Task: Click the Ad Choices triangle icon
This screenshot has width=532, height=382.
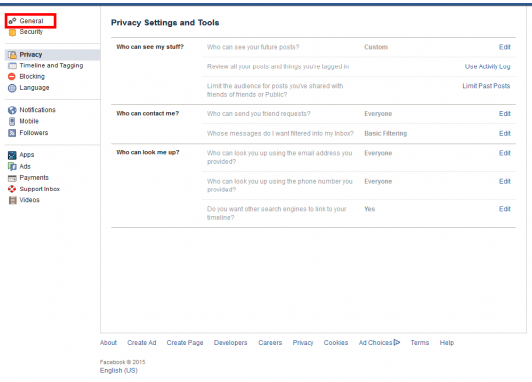Action: [x=397, y=342]
